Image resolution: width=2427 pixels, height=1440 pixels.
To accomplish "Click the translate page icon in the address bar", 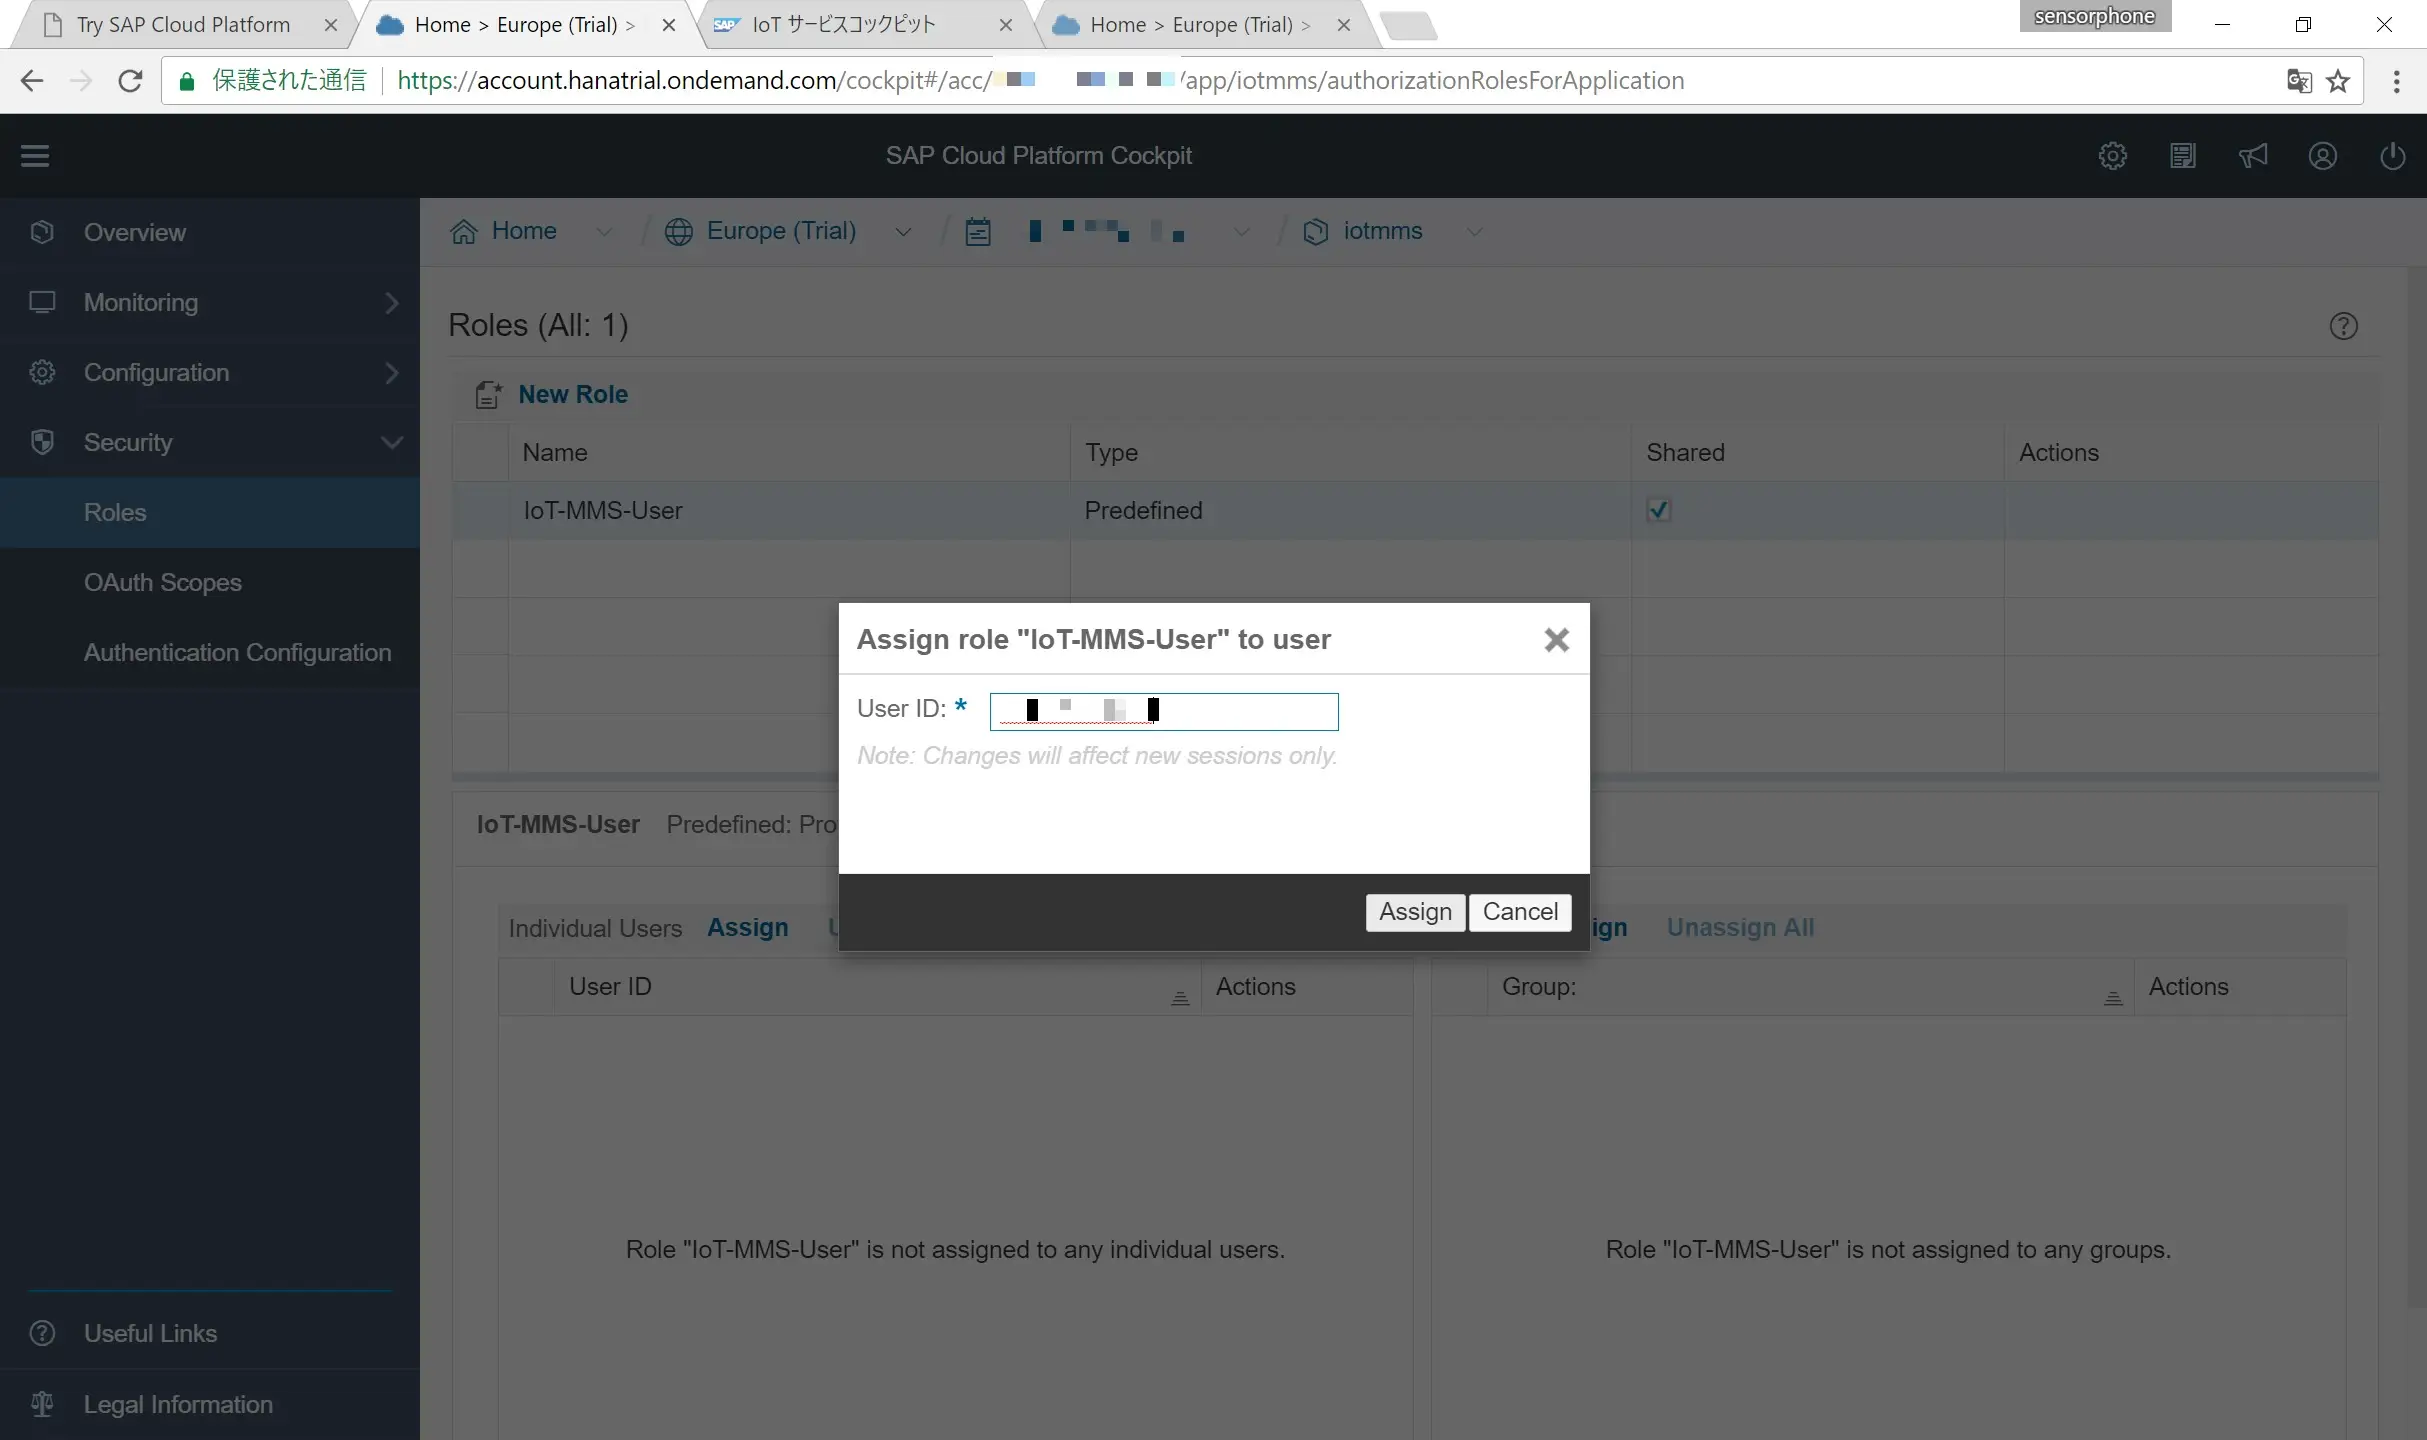I will (2298, 81).
